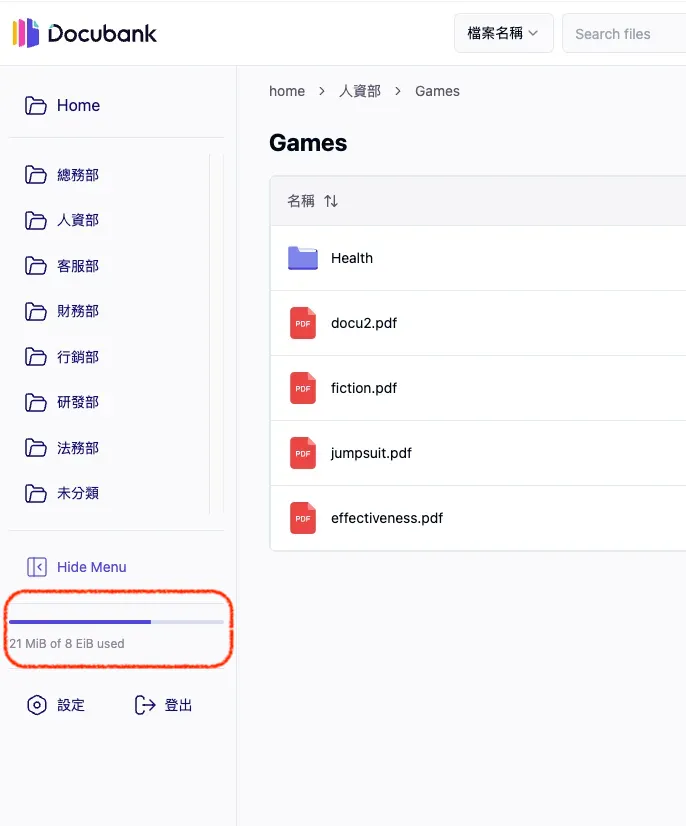The height and width of the screenshot is (826, 686).
Task: Click the storage usage progress bar
Action: tap(116, 622)
